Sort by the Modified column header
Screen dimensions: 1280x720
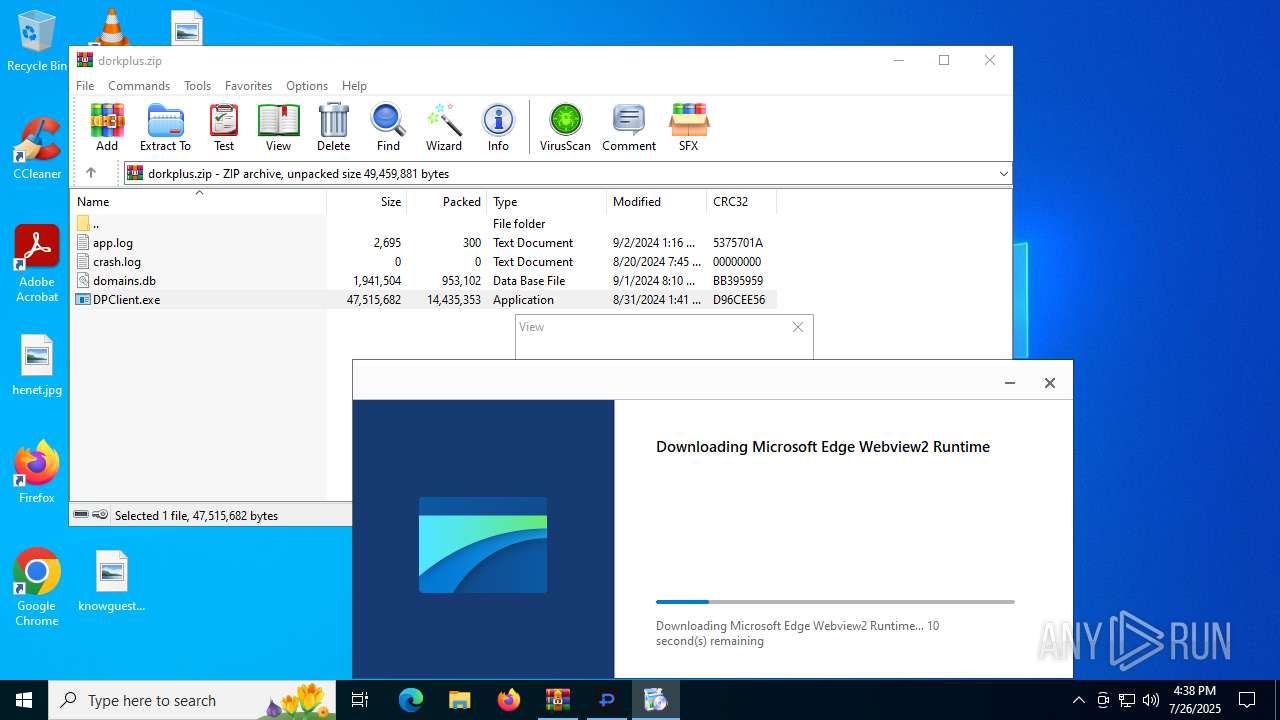click(x=657, y=202)
